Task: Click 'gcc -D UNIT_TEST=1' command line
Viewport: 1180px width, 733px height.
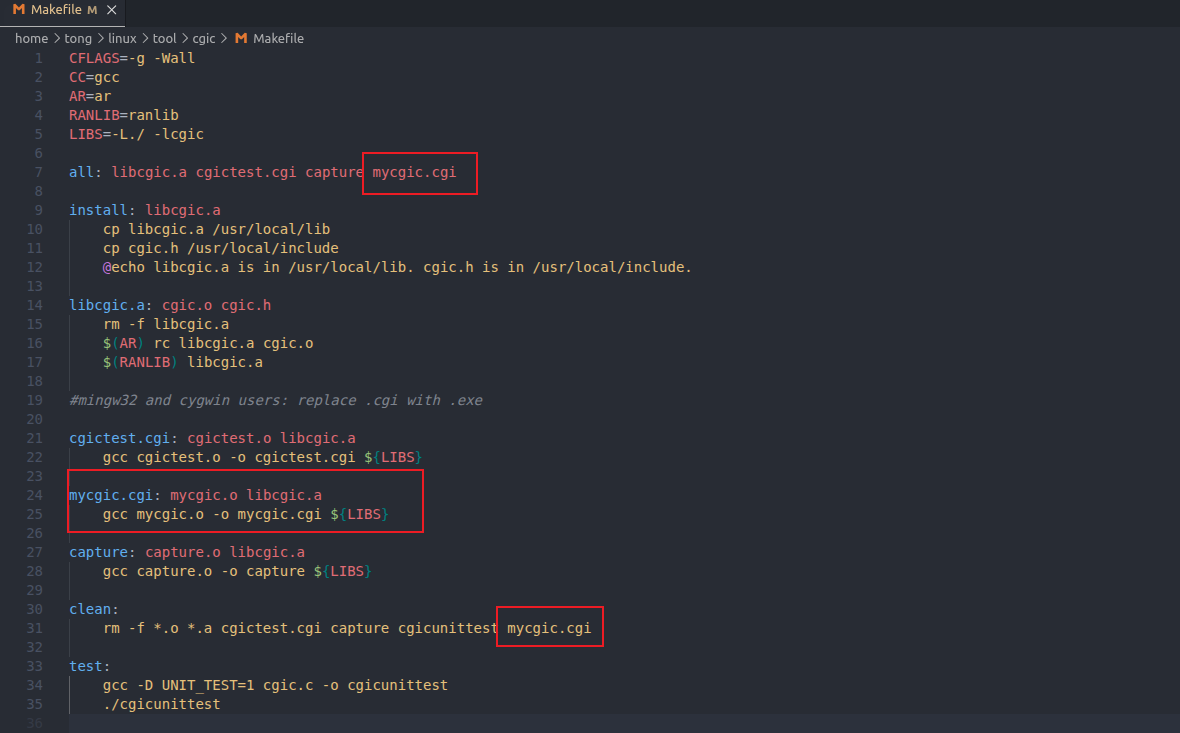Action: [x=275, y=686]
